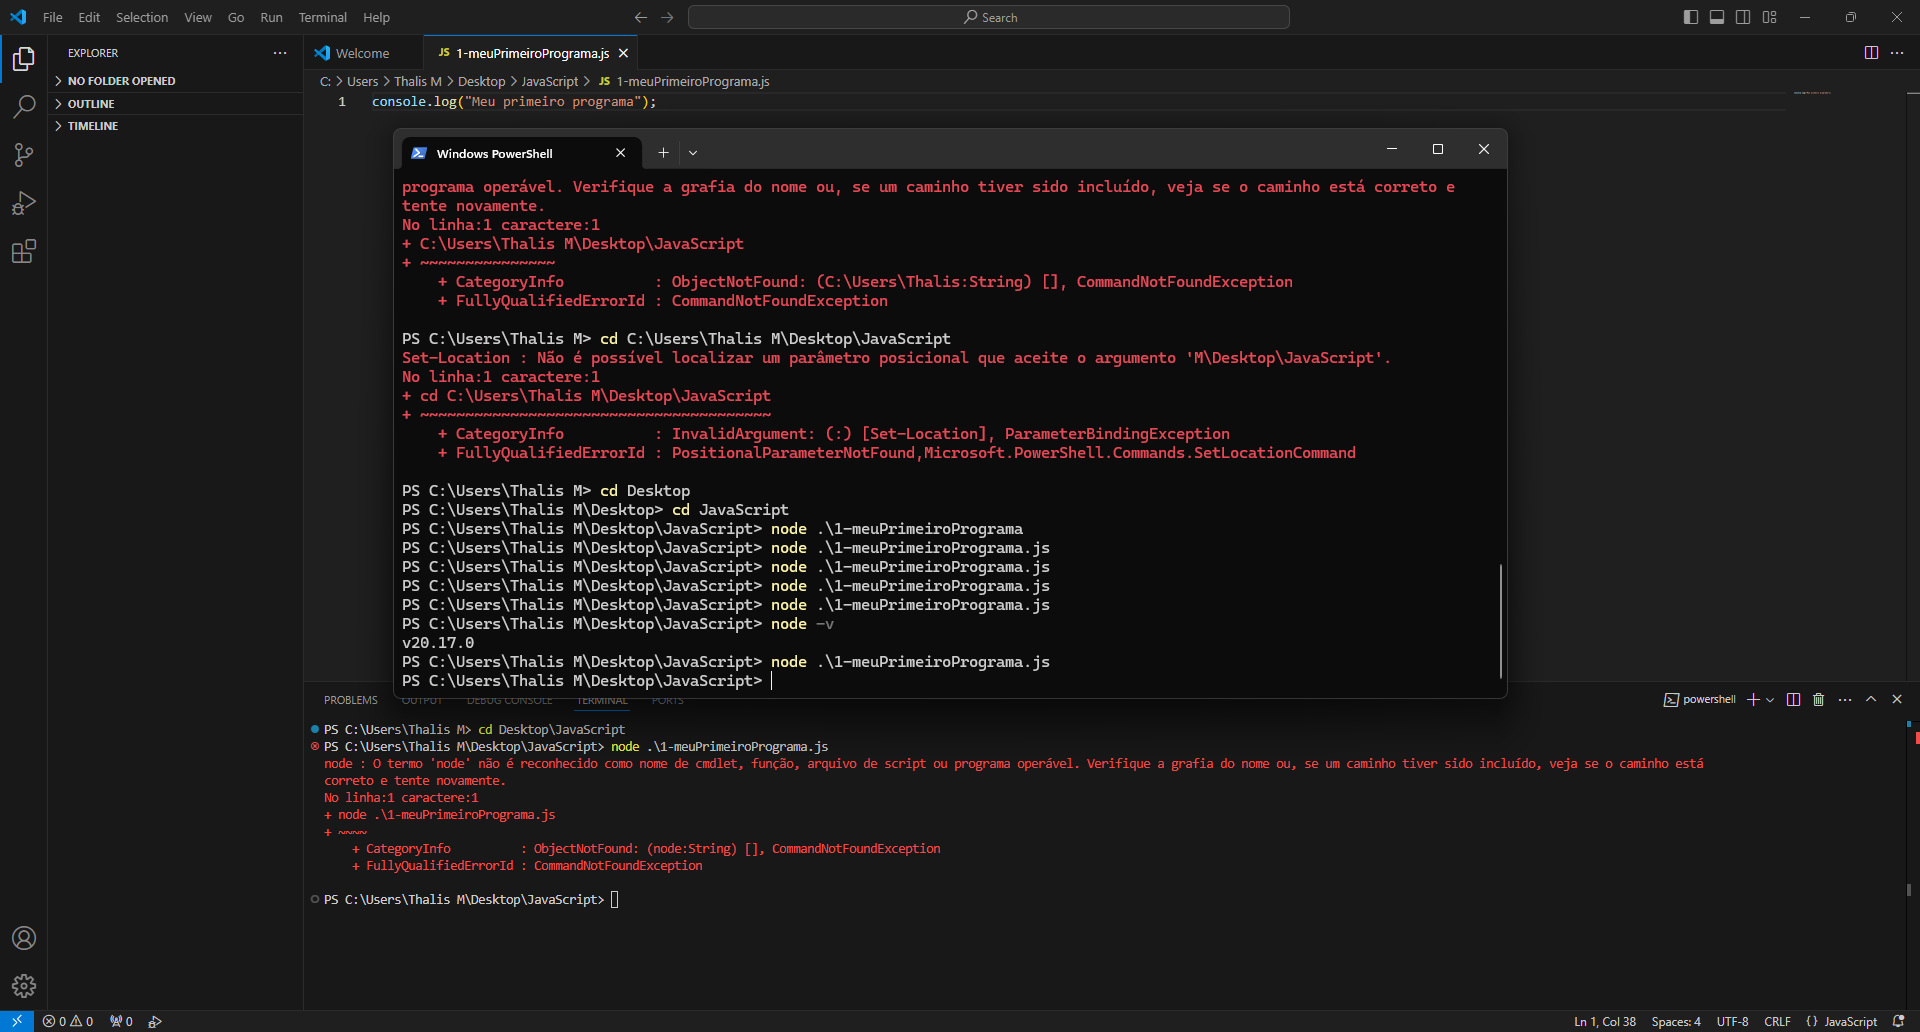Open the Search view in activity bar
This screenshot has height=1032, width=1920.
pyautogui.click(x=24, y=107)
